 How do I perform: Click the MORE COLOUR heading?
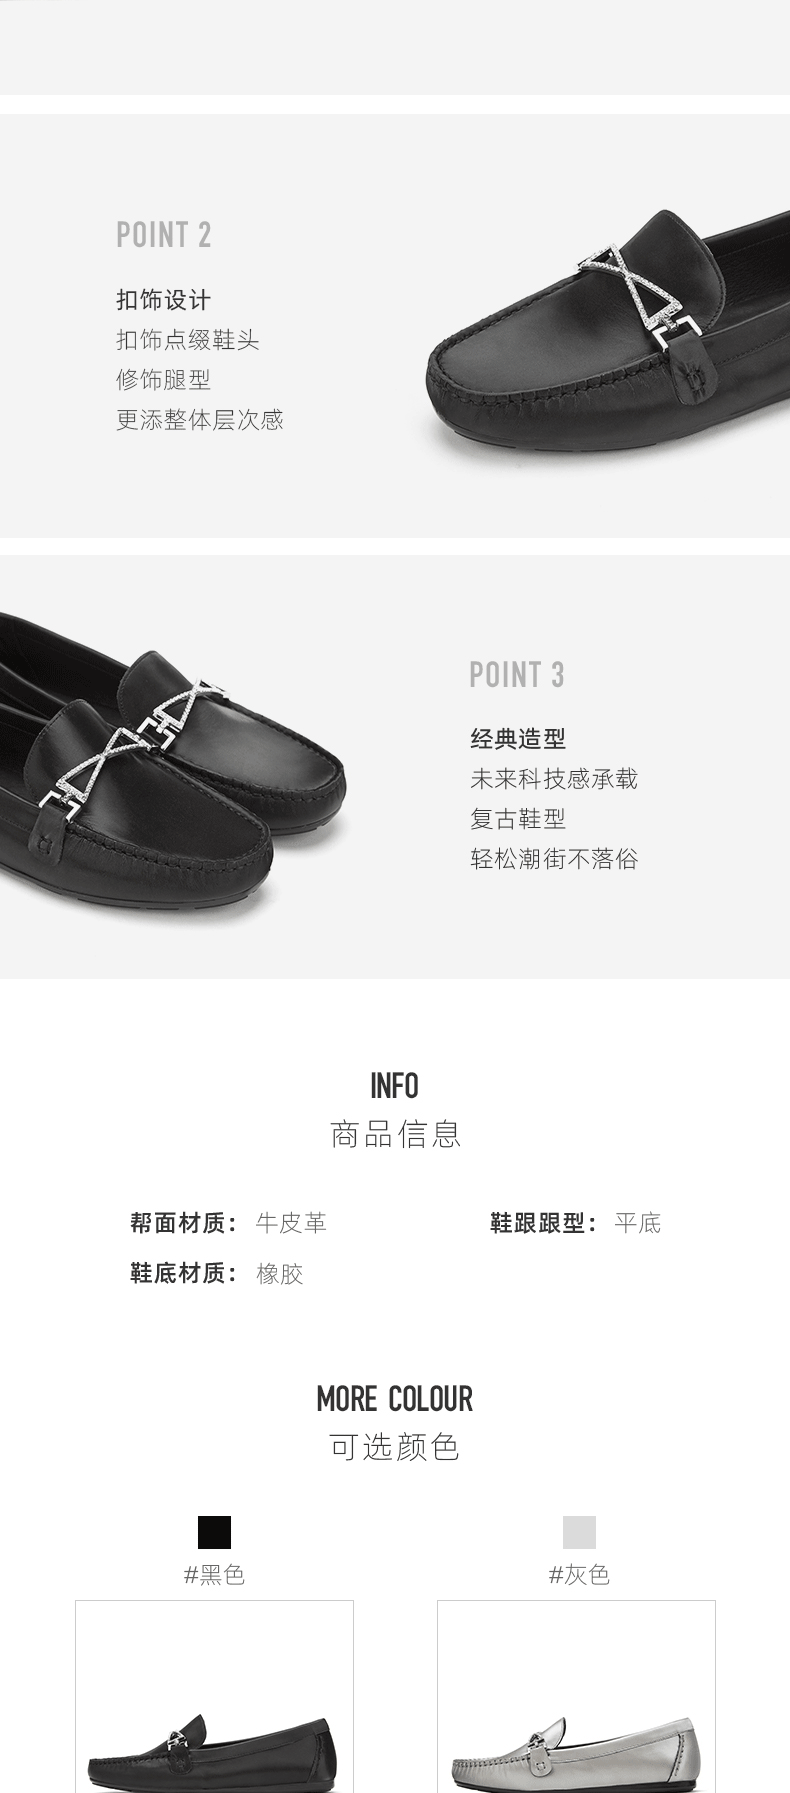(394, 1399)
